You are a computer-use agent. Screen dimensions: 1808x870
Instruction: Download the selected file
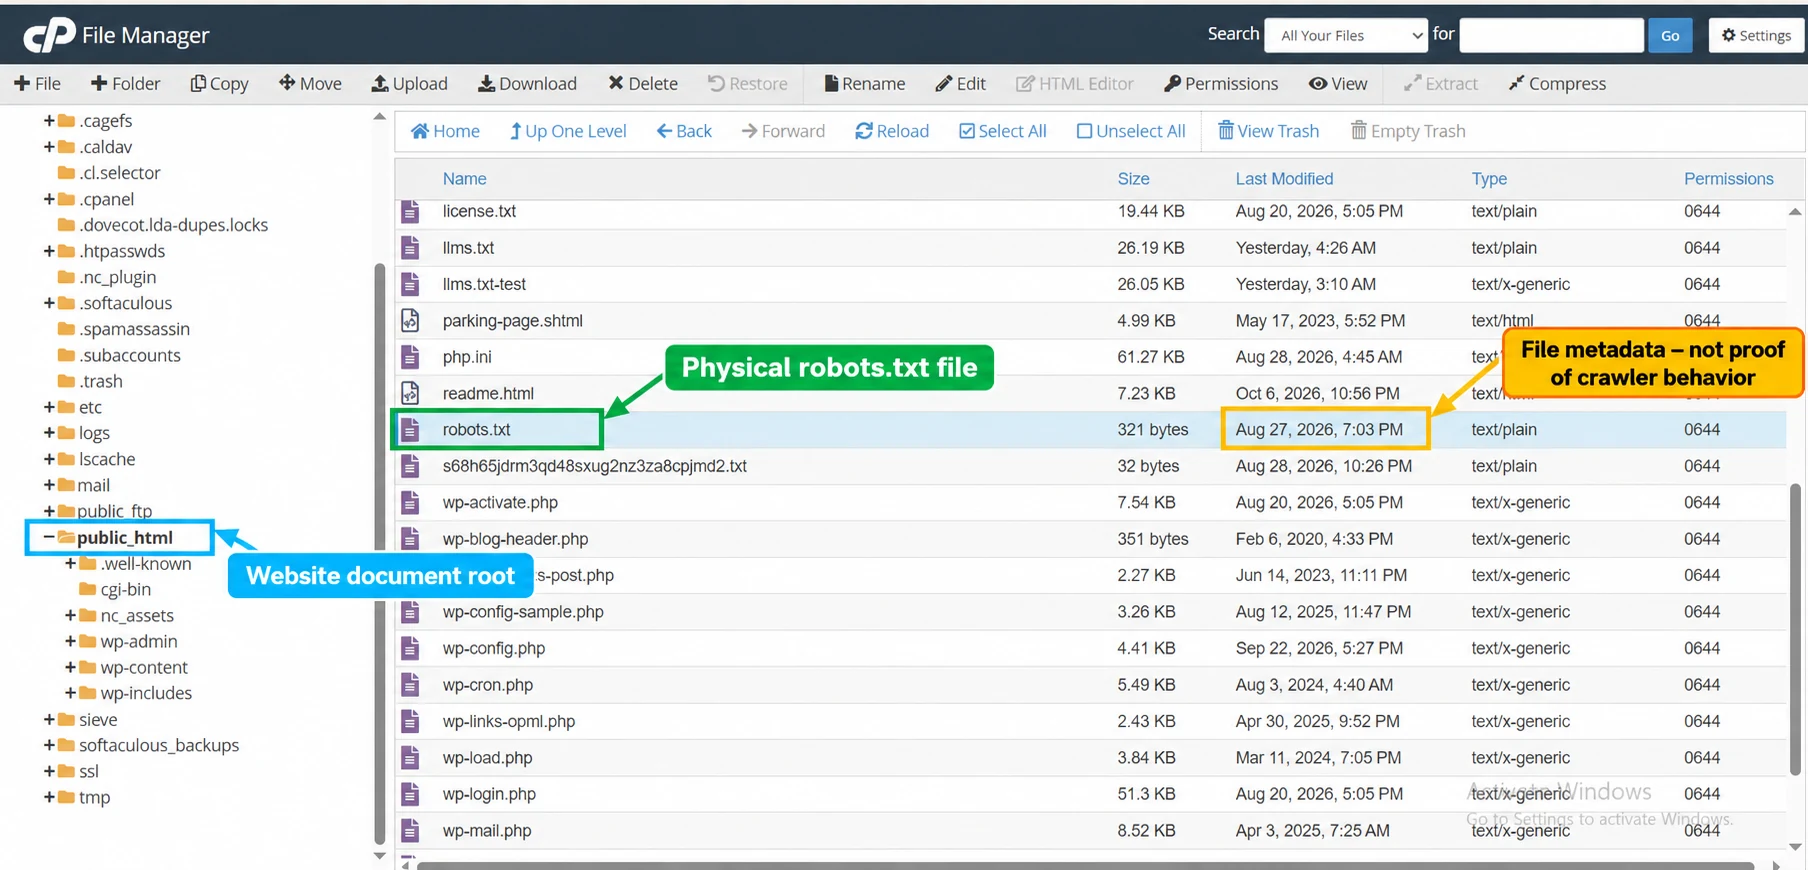coord(527,84)
